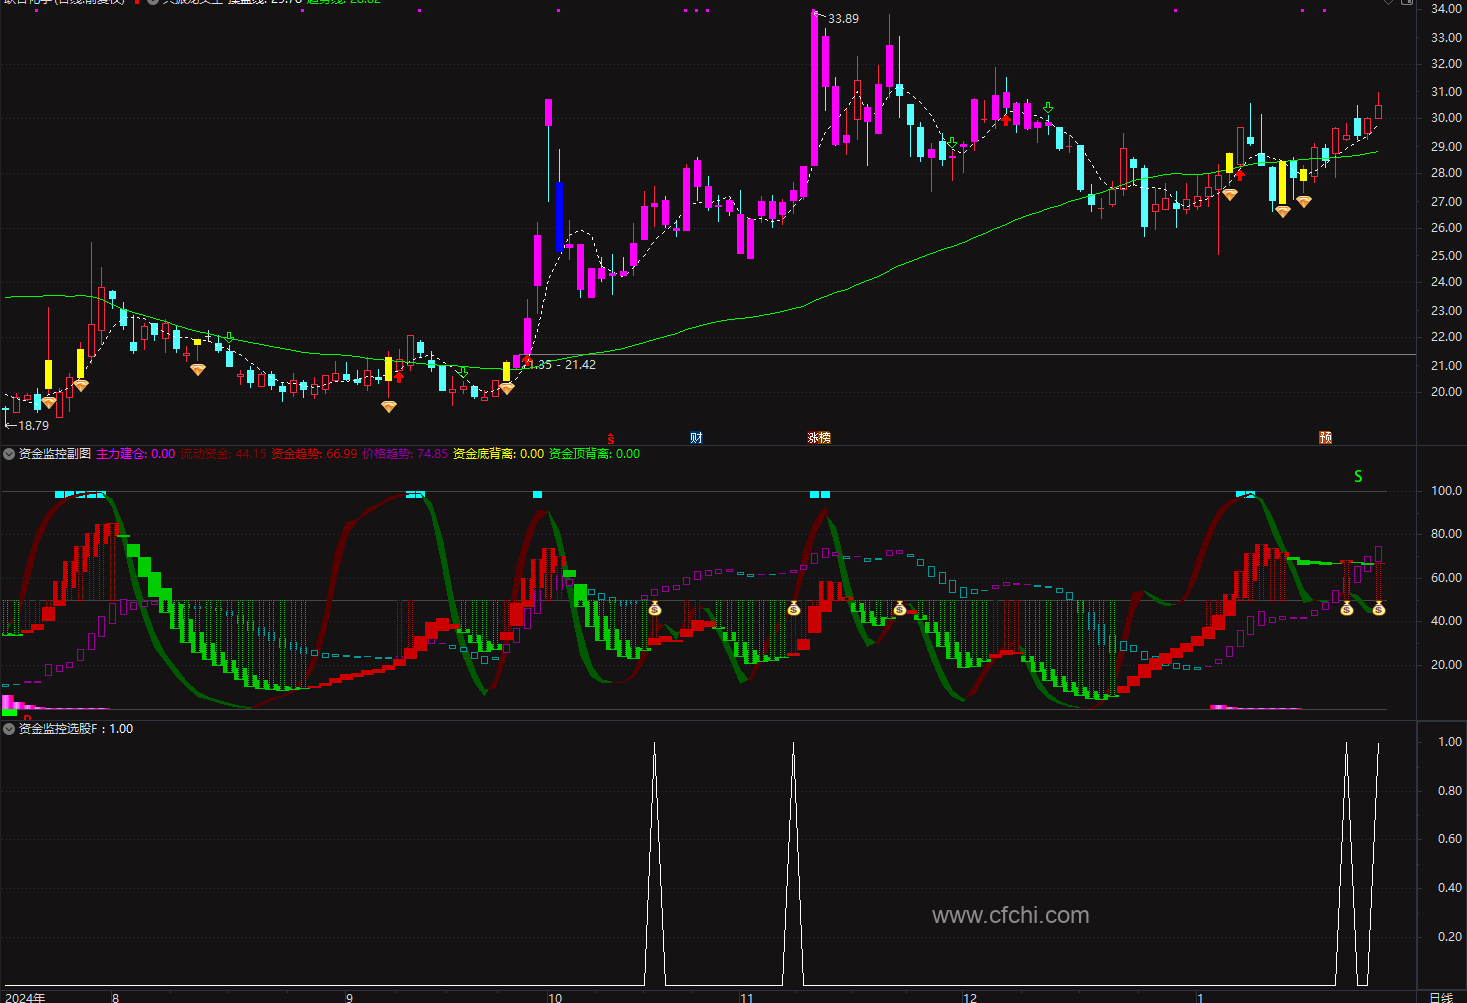Click the mid-August green down arrow
Screen dimensions: 1467x1003
pos(229,337)
